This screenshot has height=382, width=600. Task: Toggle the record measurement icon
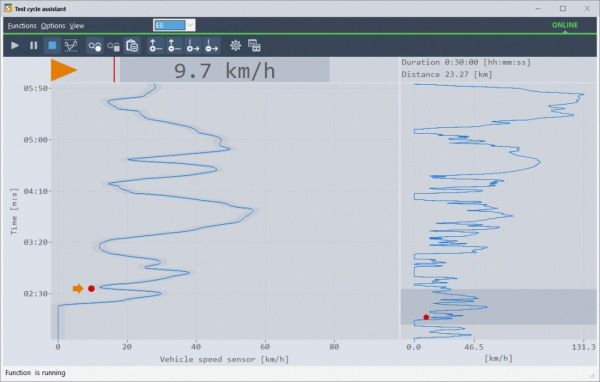point(95,46)
